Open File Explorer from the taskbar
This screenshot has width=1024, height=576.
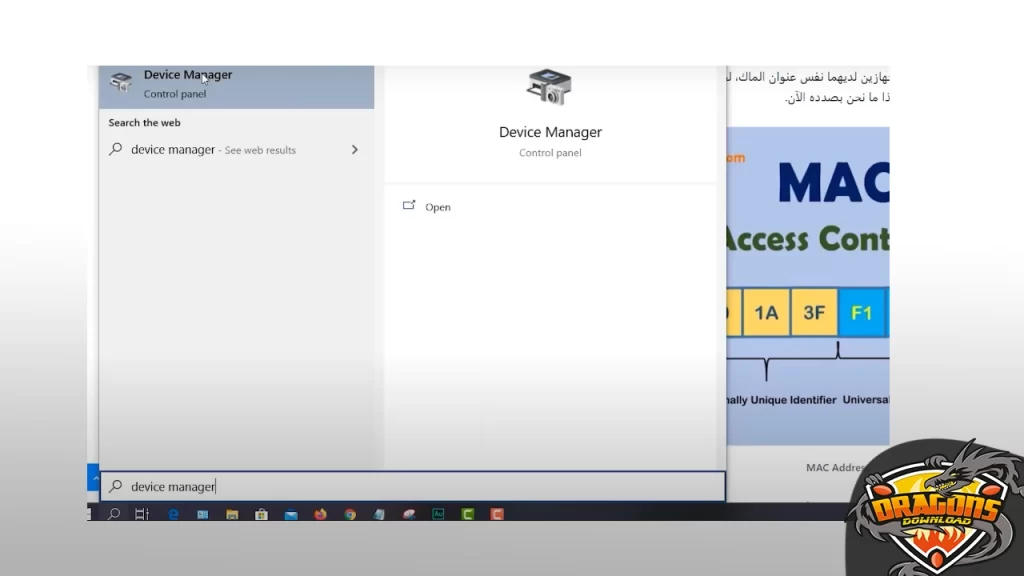pos(232,514)
